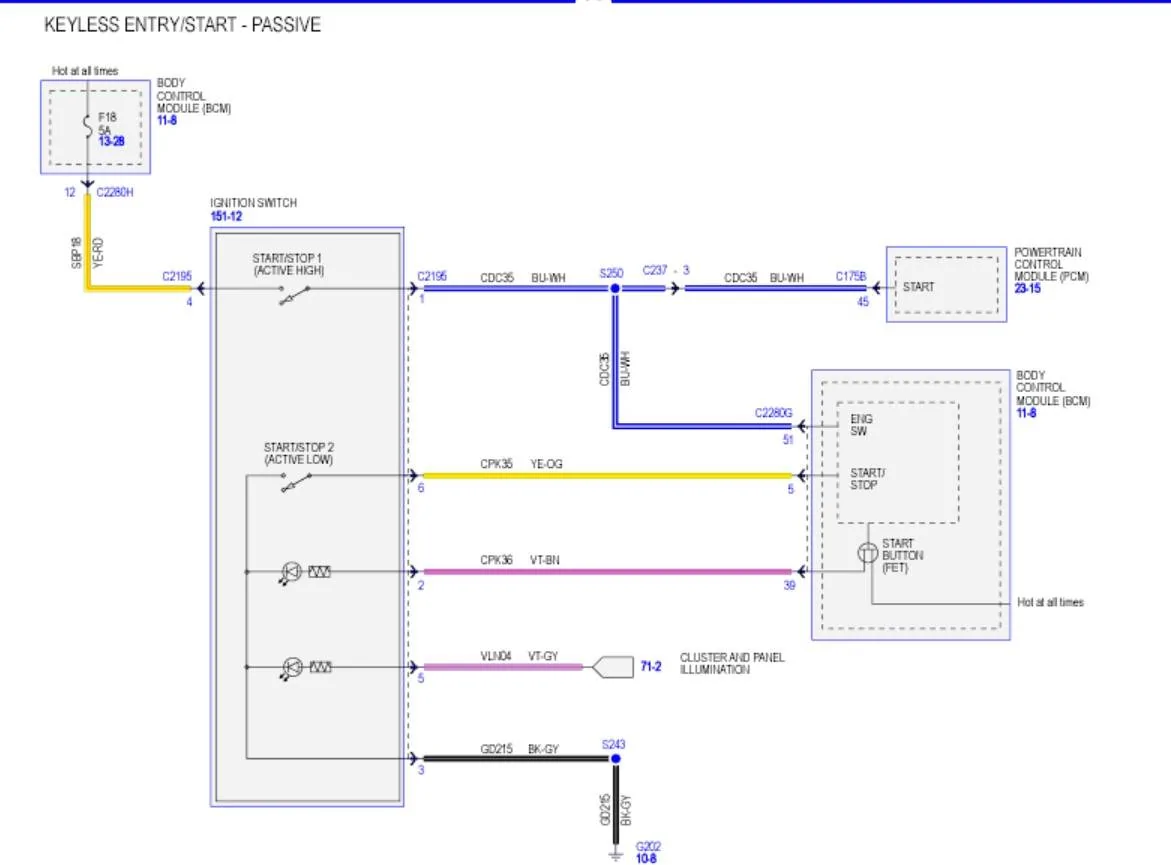
Task: Click the VT-GY wire color label
Action: 543,657
